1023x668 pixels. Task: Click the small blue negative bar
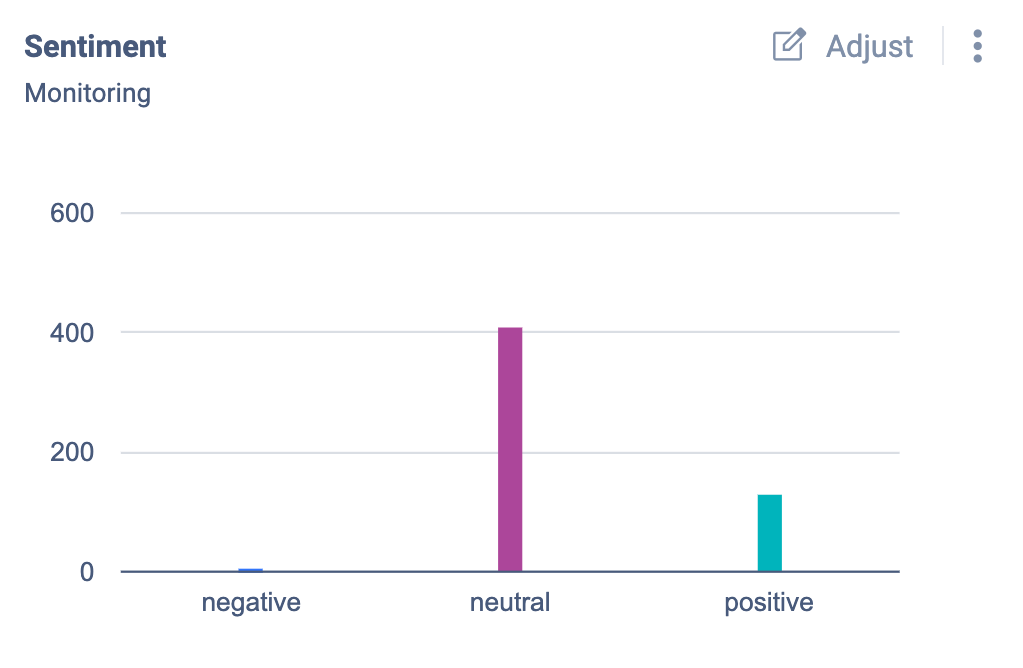coord(251,570)
